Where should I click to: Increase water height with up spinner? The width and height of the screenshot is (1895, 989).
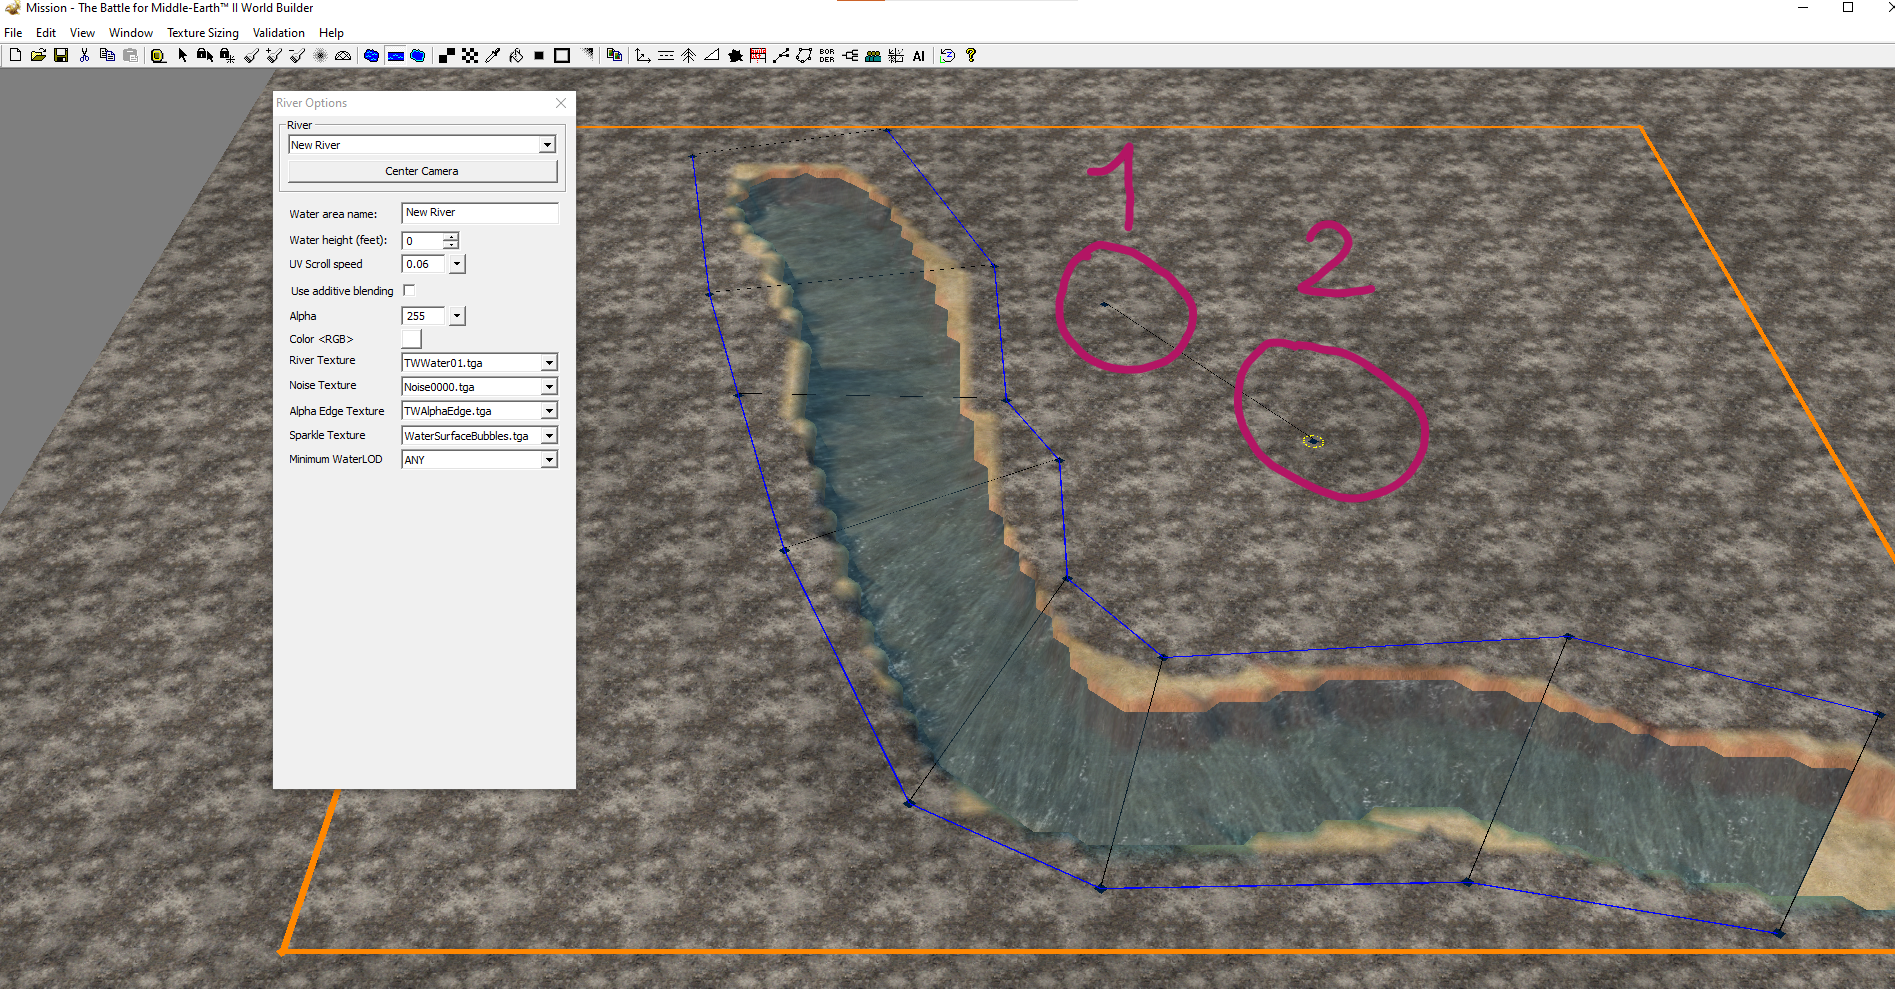(451, 237)
